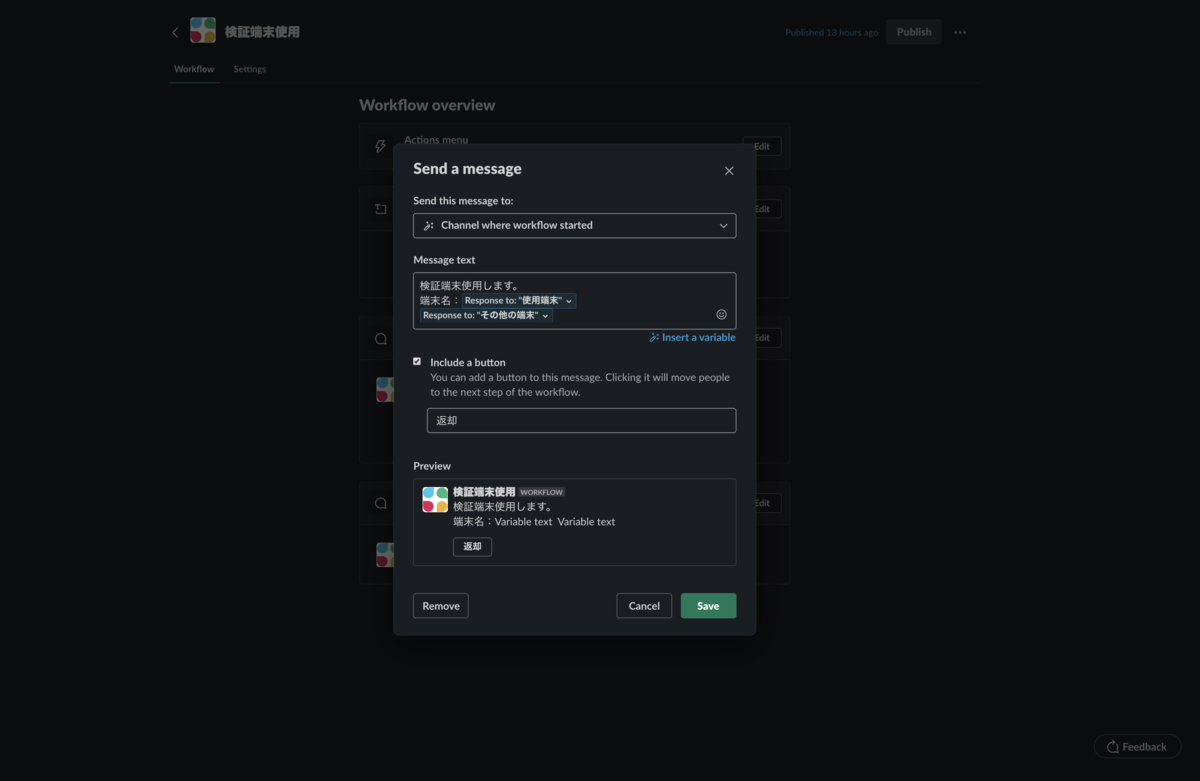Click the workflow app icon beside 検証端末使用 title
This screenshot has height=781, width=1200.
pyautogui.click(x=203, y=31)
